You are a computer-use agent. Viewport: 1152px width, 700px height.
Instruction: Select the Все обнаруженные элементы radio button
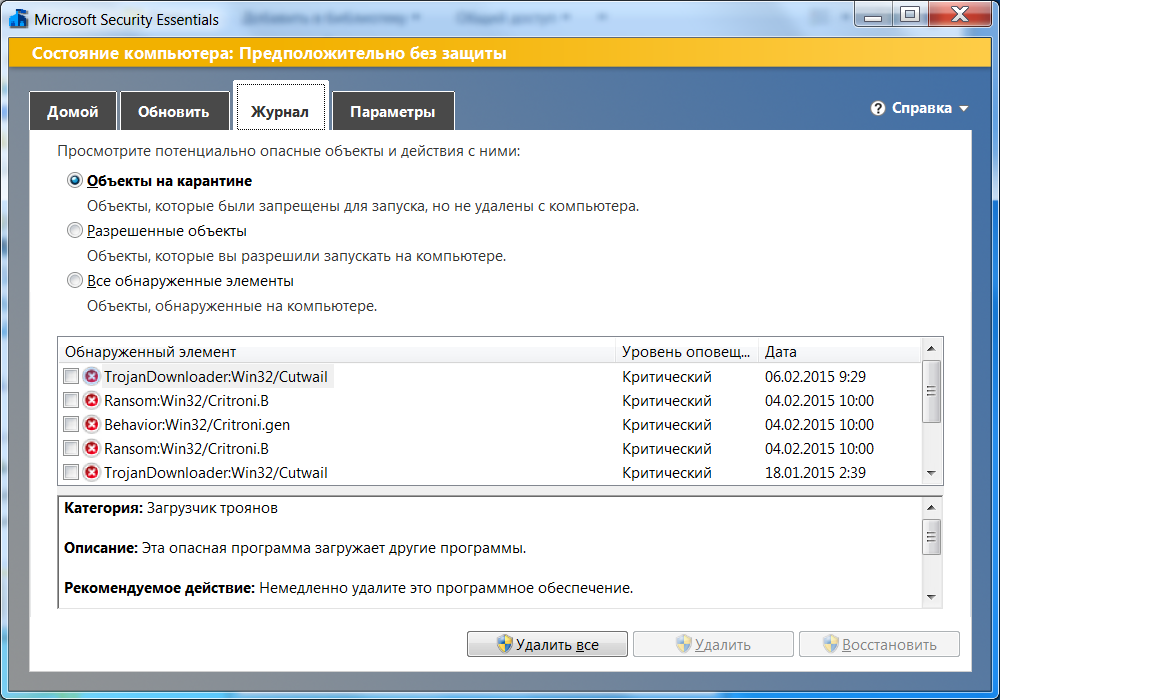point(74,280)
